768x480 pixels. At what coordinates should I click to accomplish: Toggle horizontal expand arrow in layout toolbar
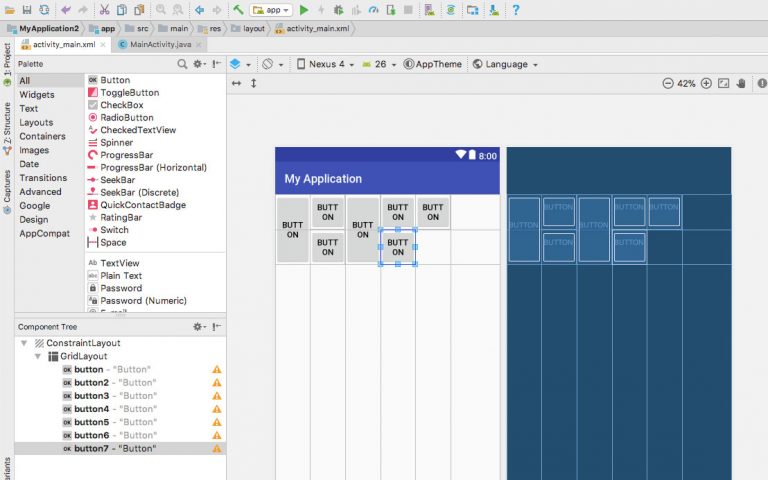[237, 83]
